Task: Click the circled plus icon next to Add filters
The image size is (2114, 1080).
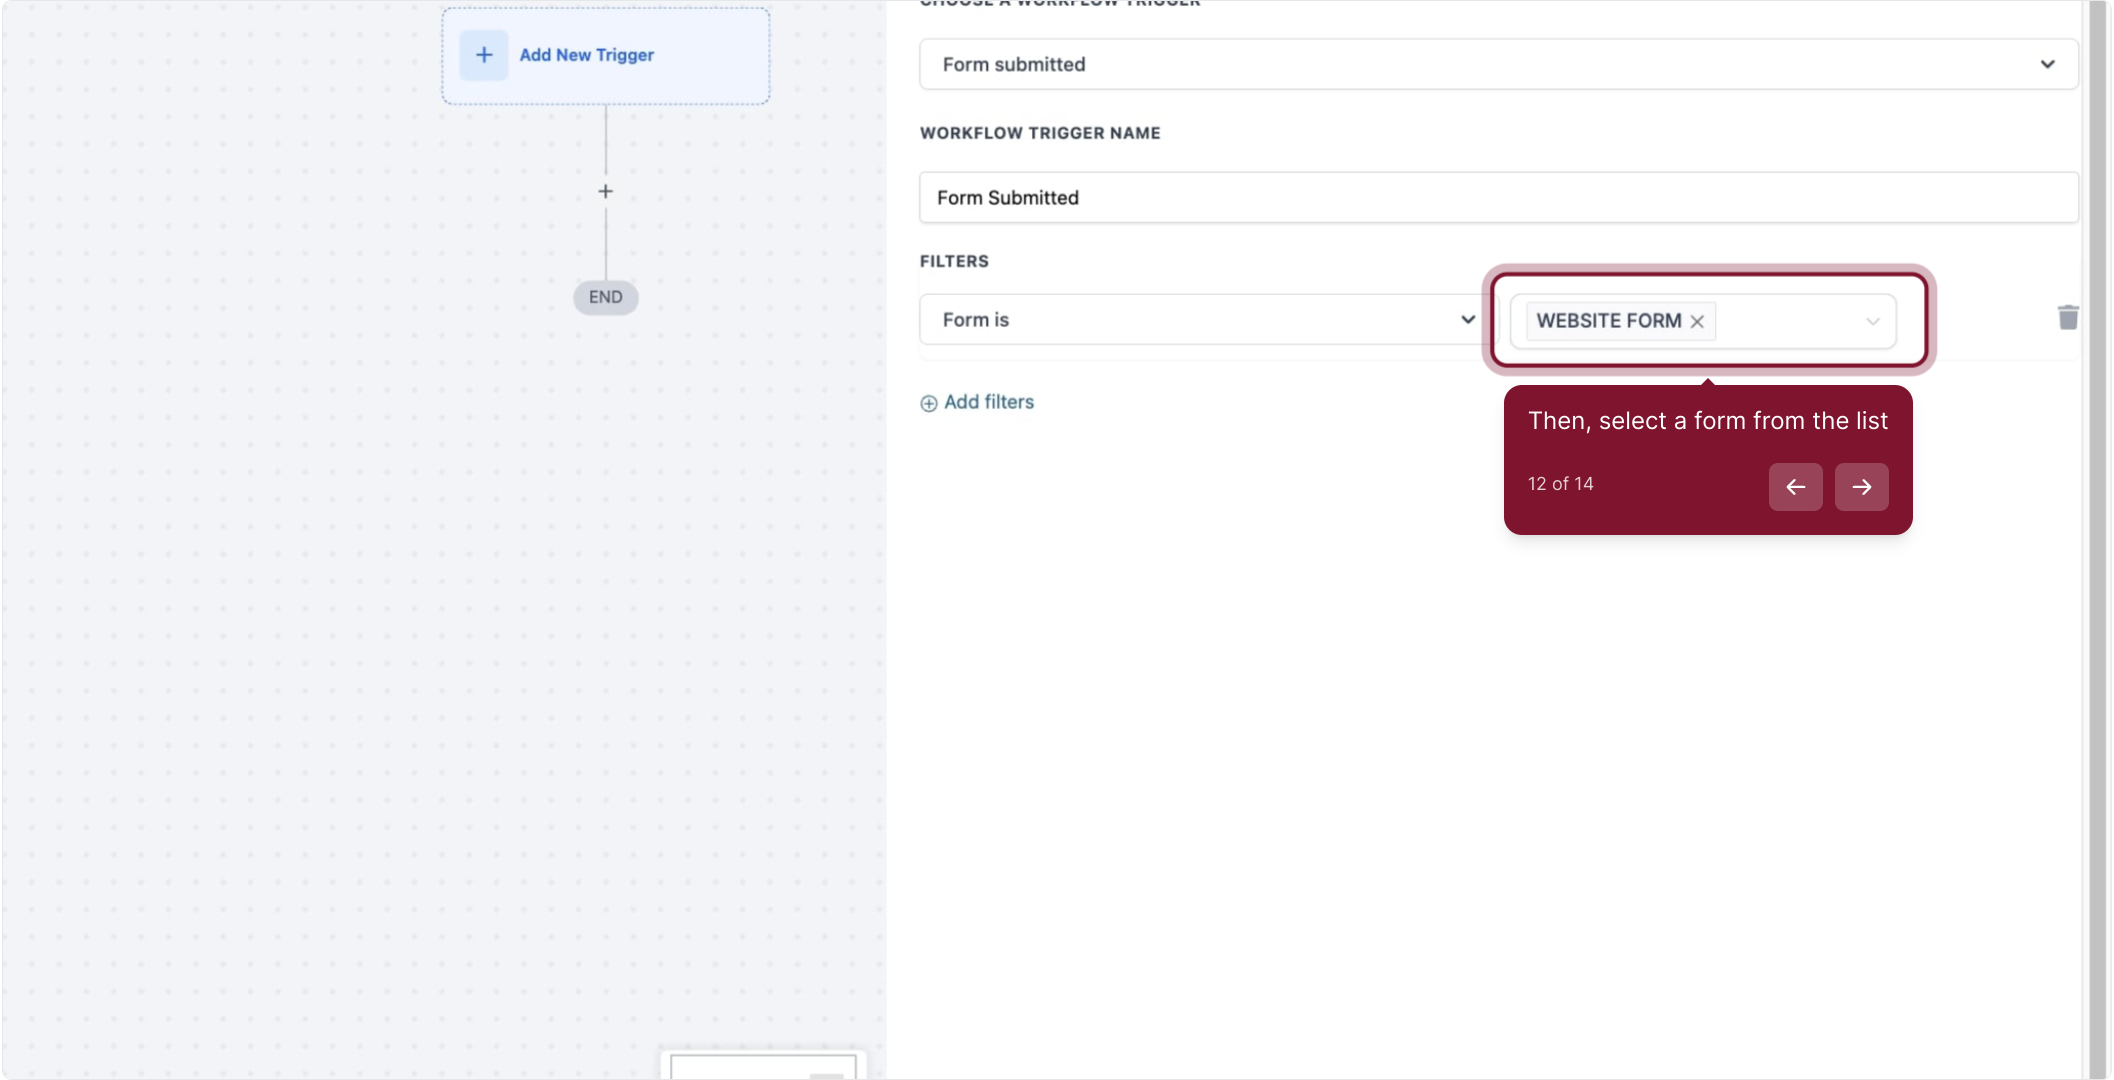Action: 929,403
